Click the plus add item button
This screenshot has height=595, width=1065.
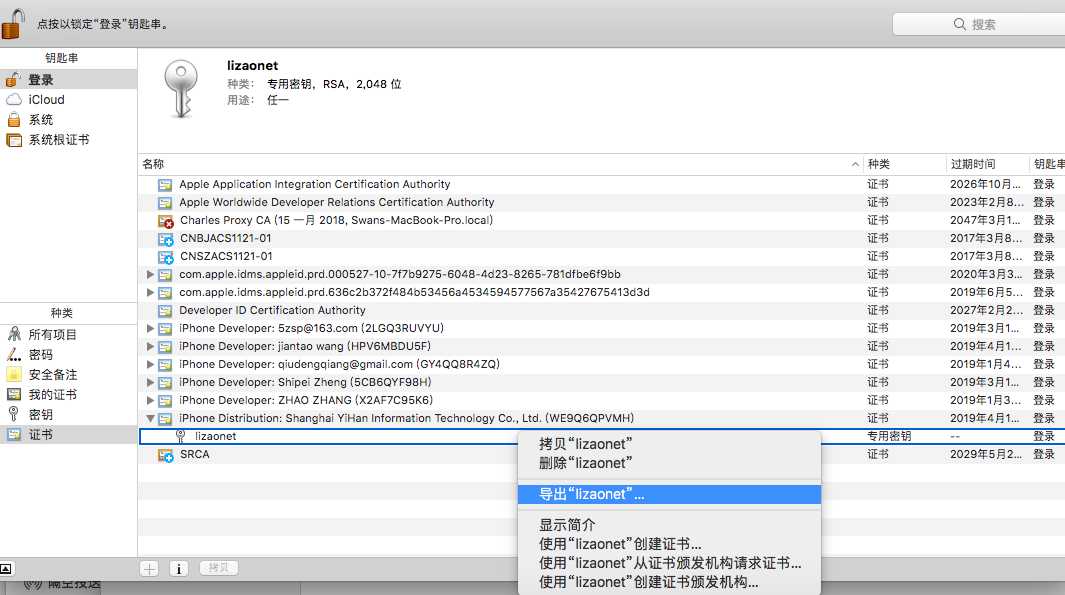click(x=149, y=569)
